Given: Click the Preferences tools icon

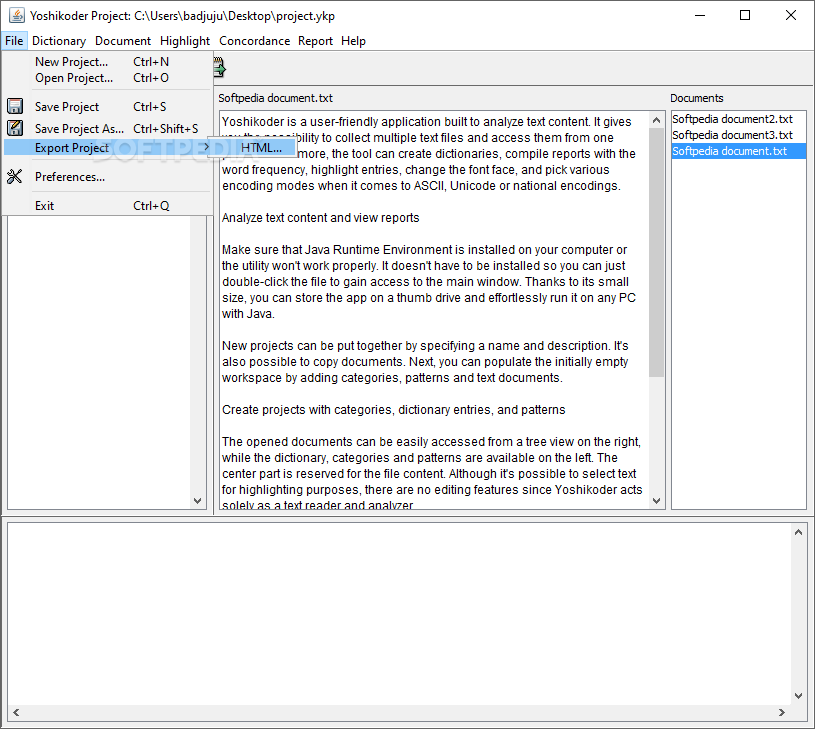Looking at the screenshot, I should [x=15, y=177].
